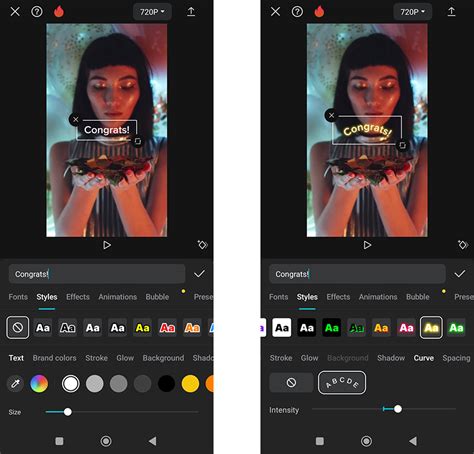The width and height of the screenshot is (474, 454).
Task: Open 720P resolution dropdown in left screen
Action: point(152,12)
